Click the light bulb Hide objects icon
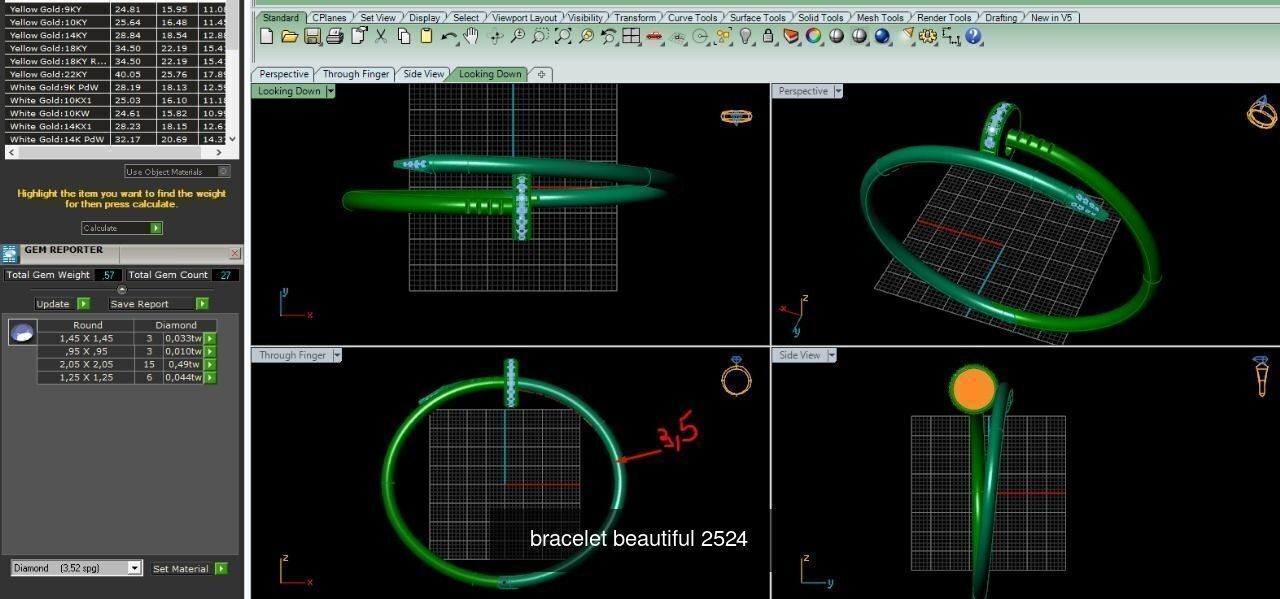 (745, 36)
